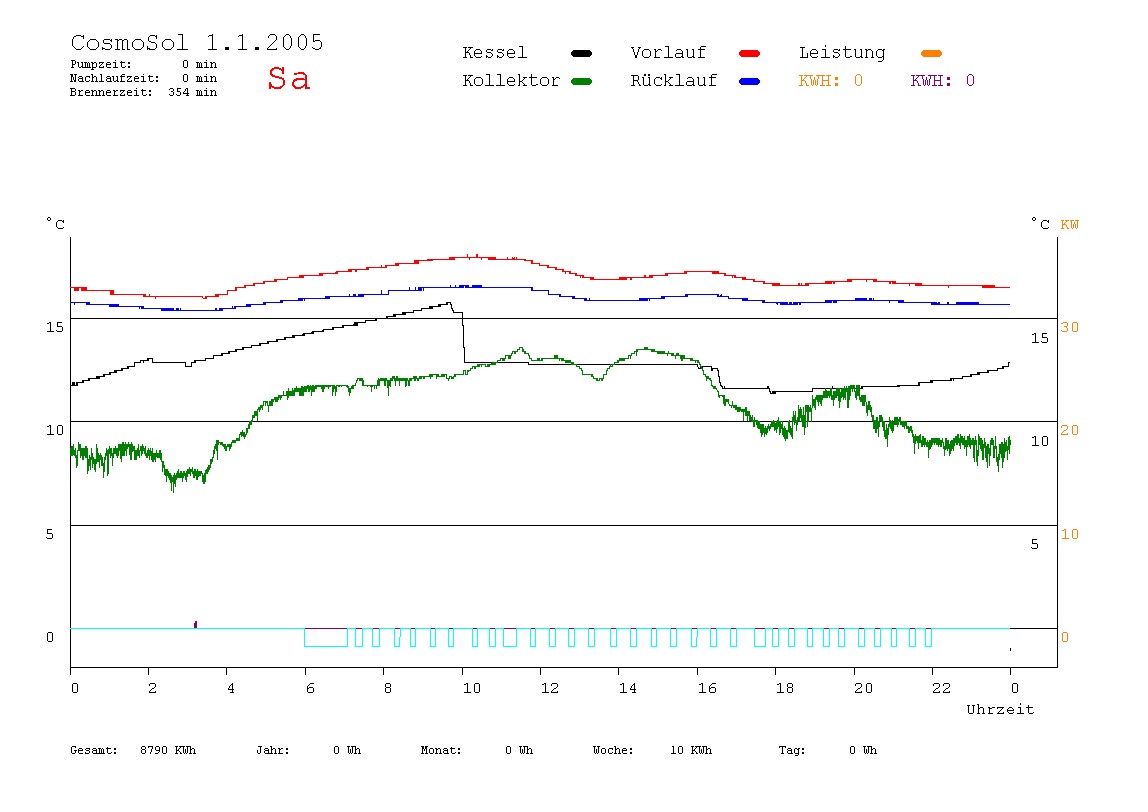Click the 'Rücklauf' legend label
The width and height of the screenshot is (1148, 812).
[674, 81]
